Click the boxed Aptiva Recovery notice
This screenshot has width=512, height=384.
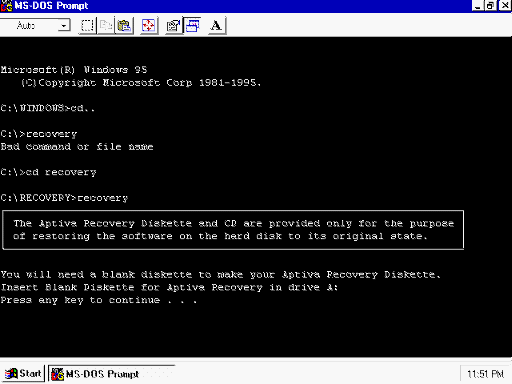click(233, 230)
